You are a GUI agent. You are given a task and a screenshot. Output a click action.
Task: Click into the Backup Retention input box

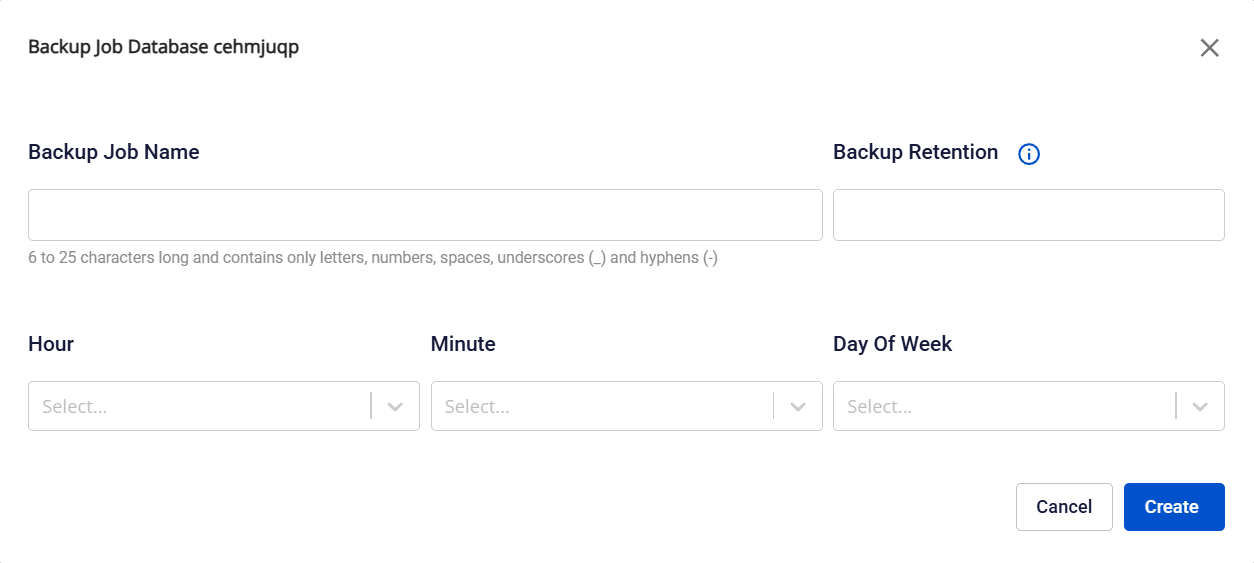point(1028,215)
